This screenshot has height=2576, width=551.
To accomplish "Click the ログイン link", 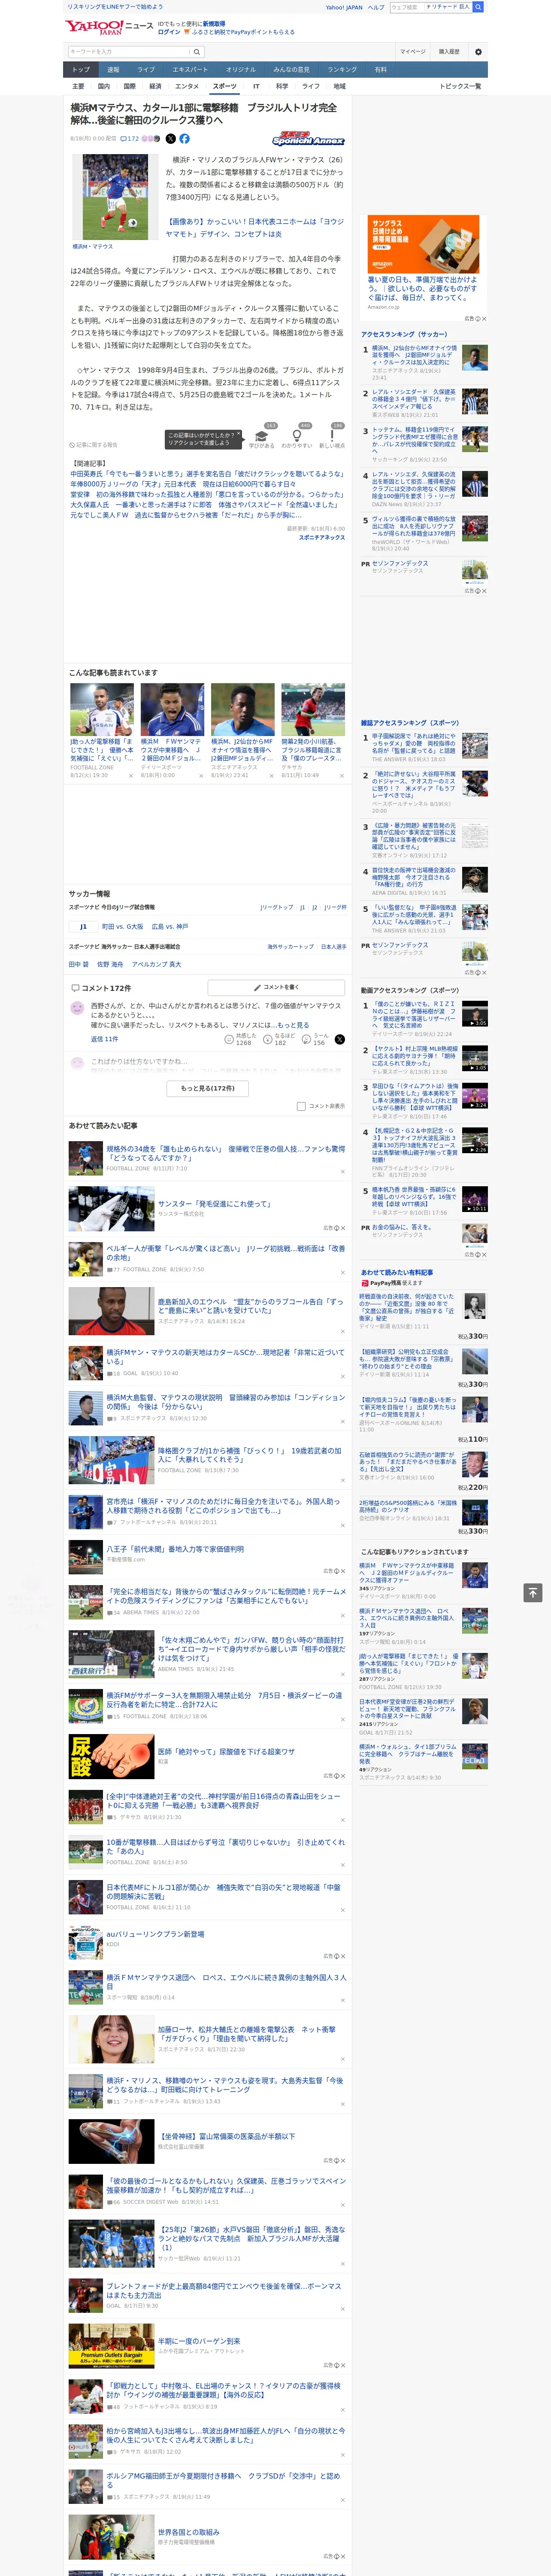I will click(169, 32).
